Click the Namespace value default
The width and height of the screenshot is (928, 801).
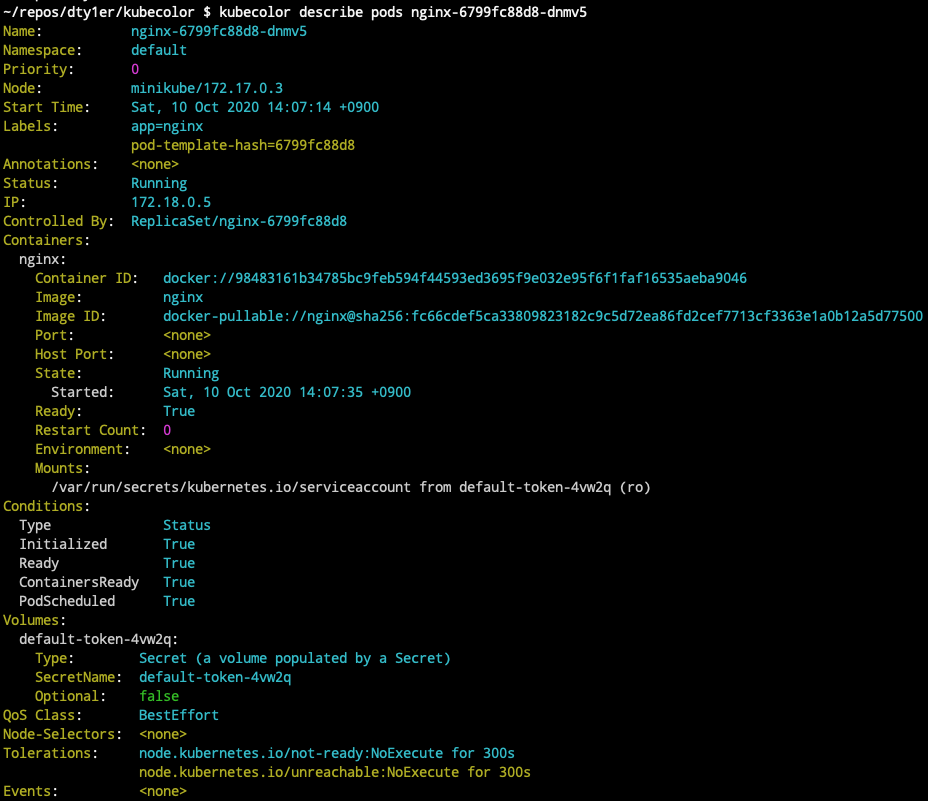[x=159, y=50]
